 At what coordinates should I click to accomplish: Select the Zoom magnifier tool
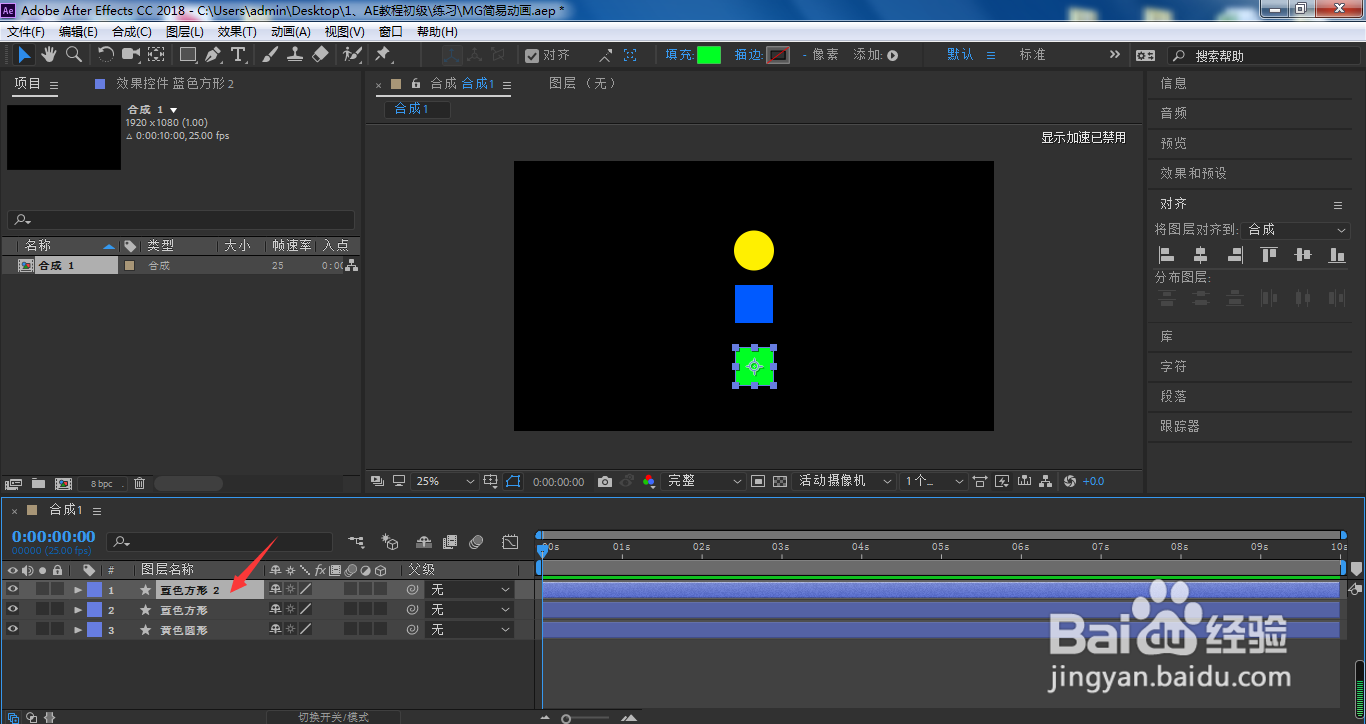(74, 54)
